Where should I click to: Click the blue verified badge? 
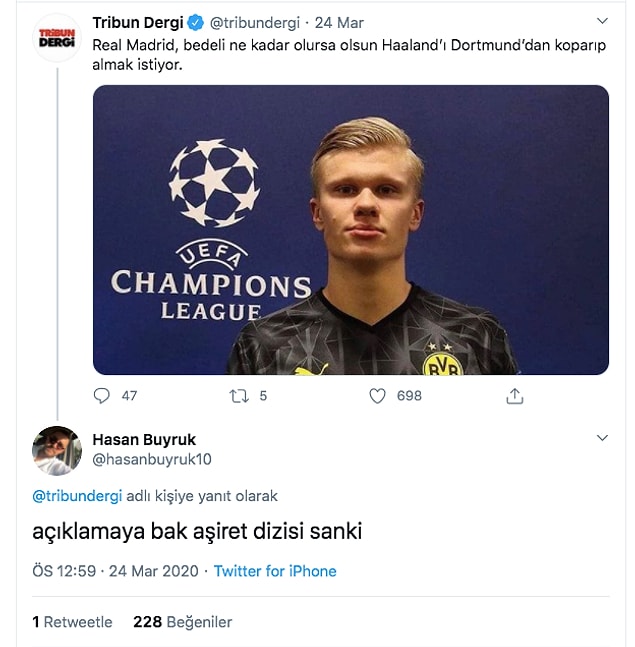196,23
